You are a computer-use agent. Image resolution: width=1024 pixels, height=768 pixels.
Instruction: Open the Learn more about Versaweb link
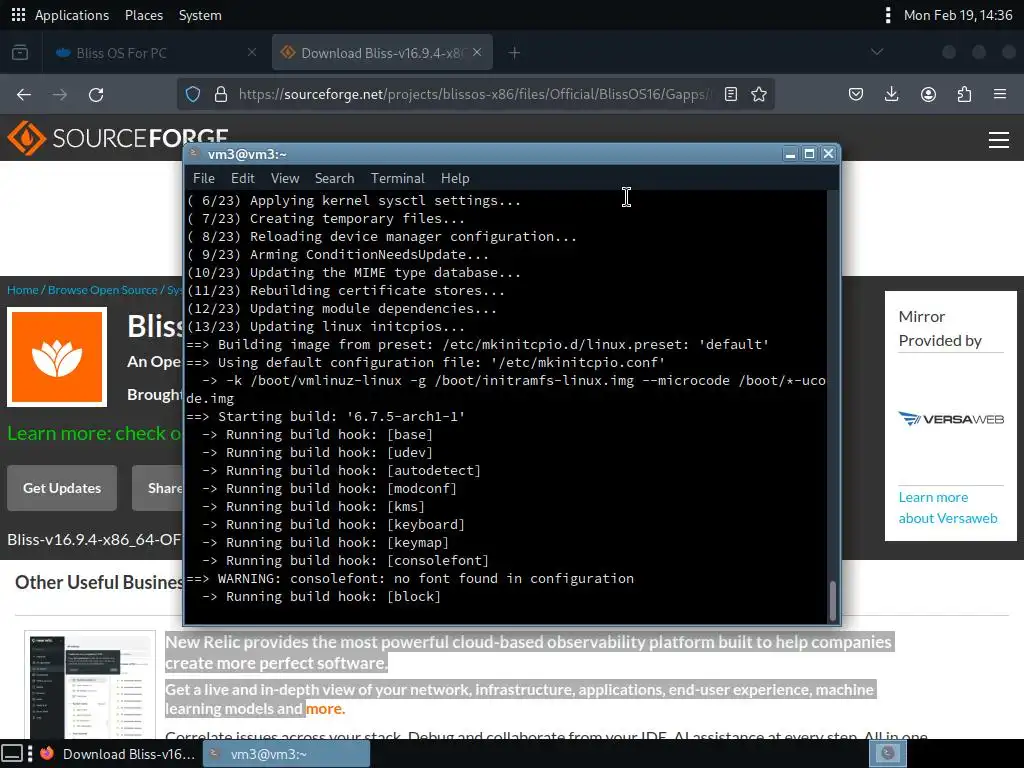pos(948,507)
